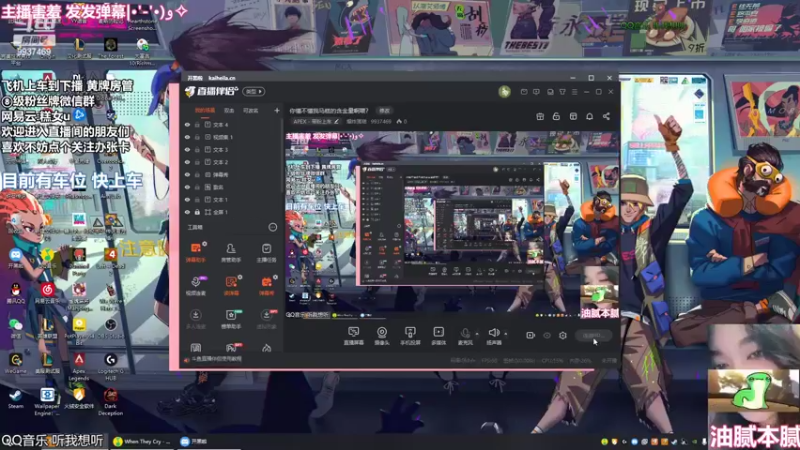Open stream settings gear in bottom bar
This screenshot has width=800, height=450.
pyautogui.click(x=563, y=335)
